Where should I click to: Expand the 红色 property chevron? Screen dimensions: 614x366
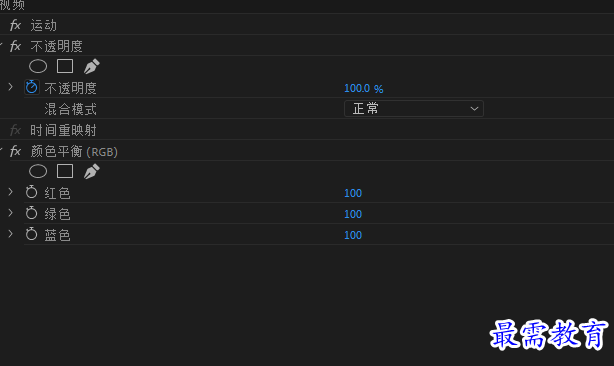pos(11,192)
